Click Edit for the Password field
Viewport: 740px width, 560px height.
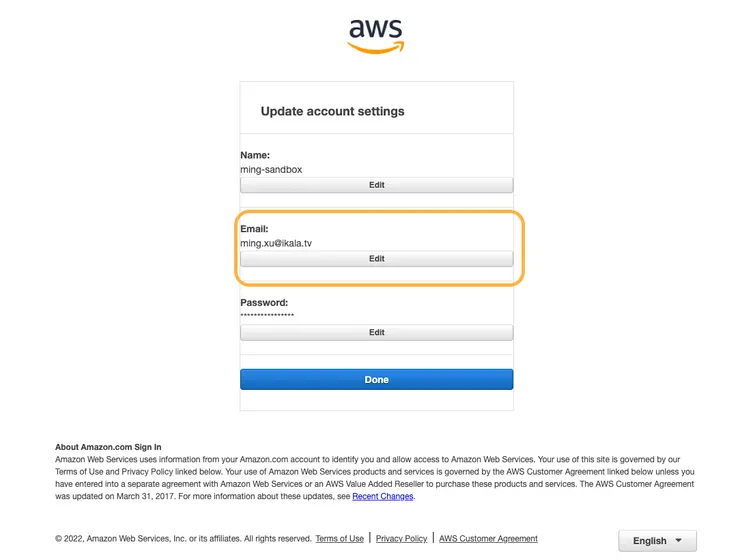point(376,333)
